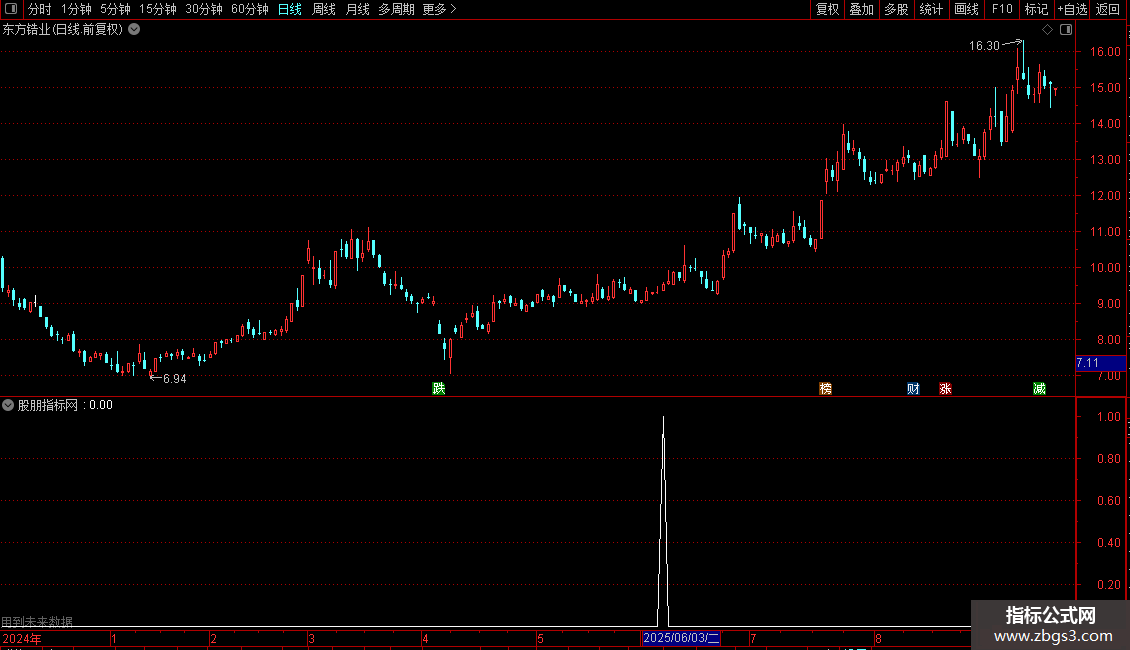The width and height of the screenshot is (1130, 650).
Task: Click the 东方锆业(日线.前复权) title text
Action: point(63,30)
